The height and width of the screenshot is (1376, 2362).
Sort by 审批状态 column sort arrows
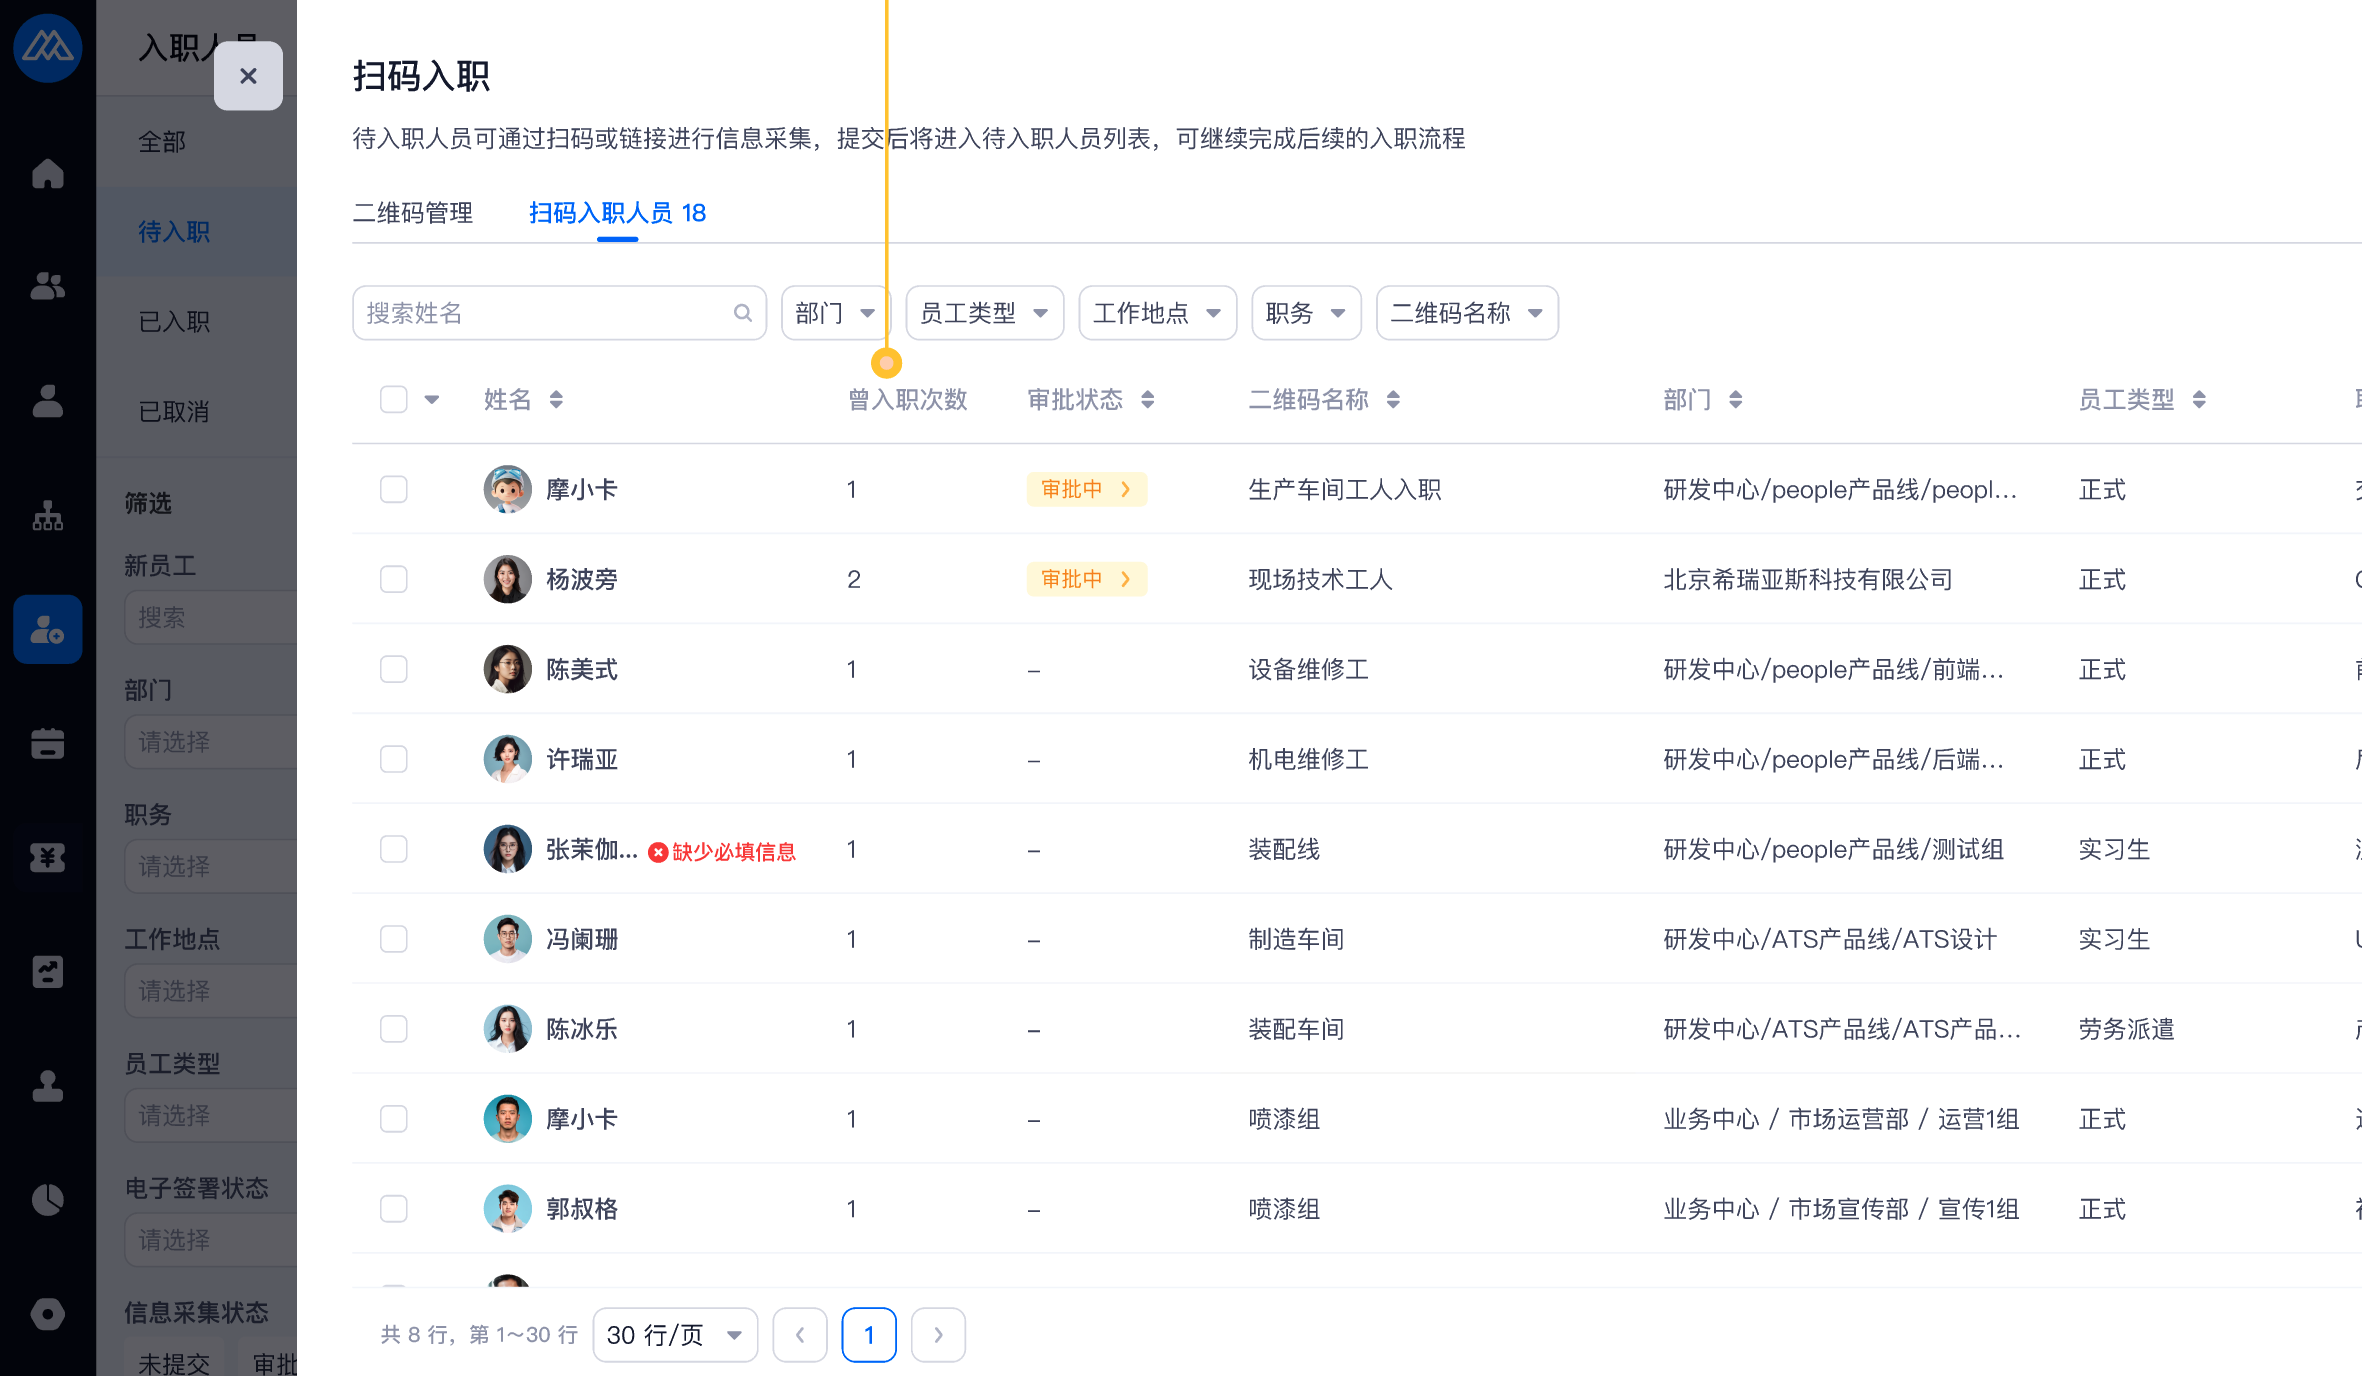(x=1147, y=400)
